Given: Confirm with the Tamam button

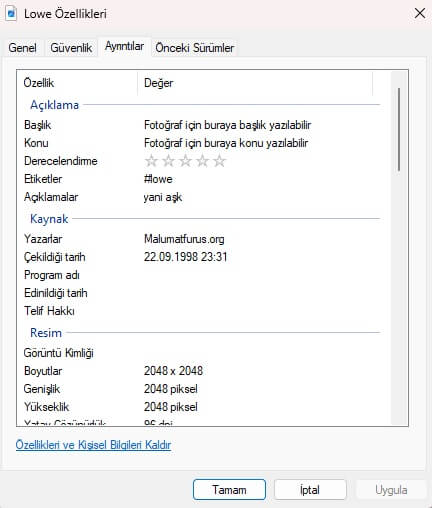Looking at the screenshot, I should click(x=229, y=490).
